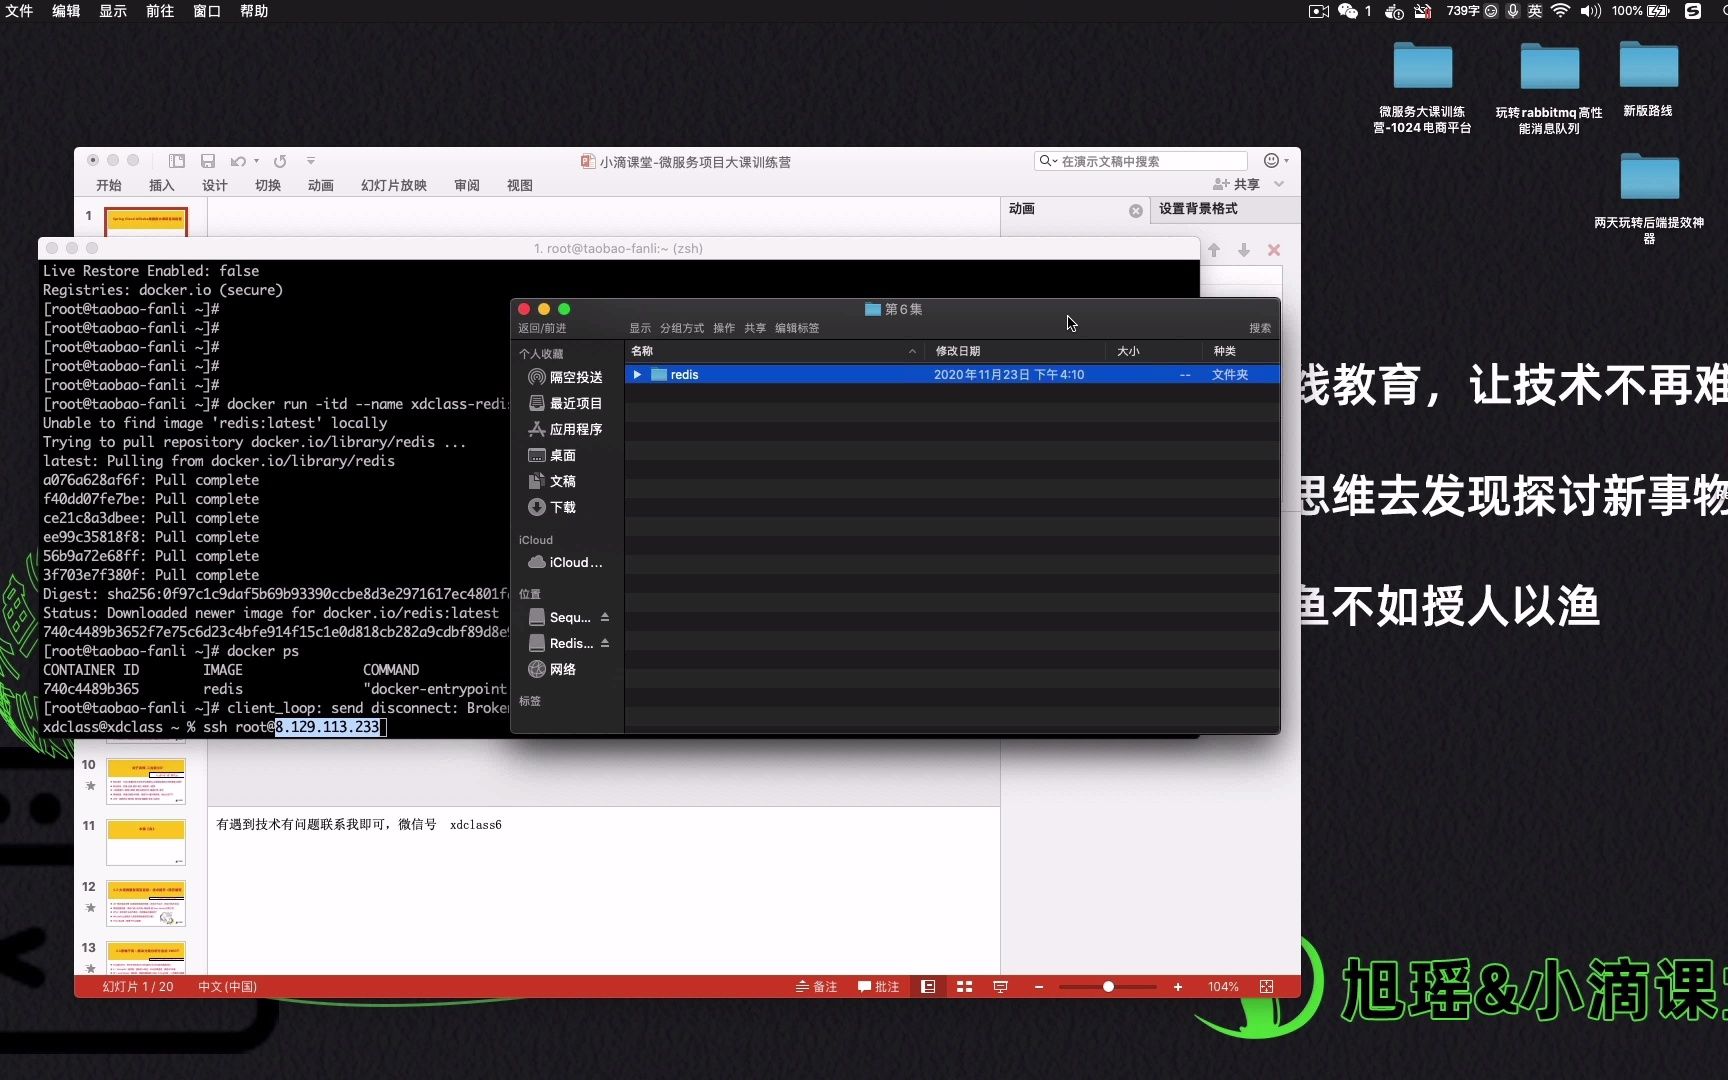Screen dimensions: 1728x1080
Task: Toggle the 批注 comments pane
Action: click(878, 987)
